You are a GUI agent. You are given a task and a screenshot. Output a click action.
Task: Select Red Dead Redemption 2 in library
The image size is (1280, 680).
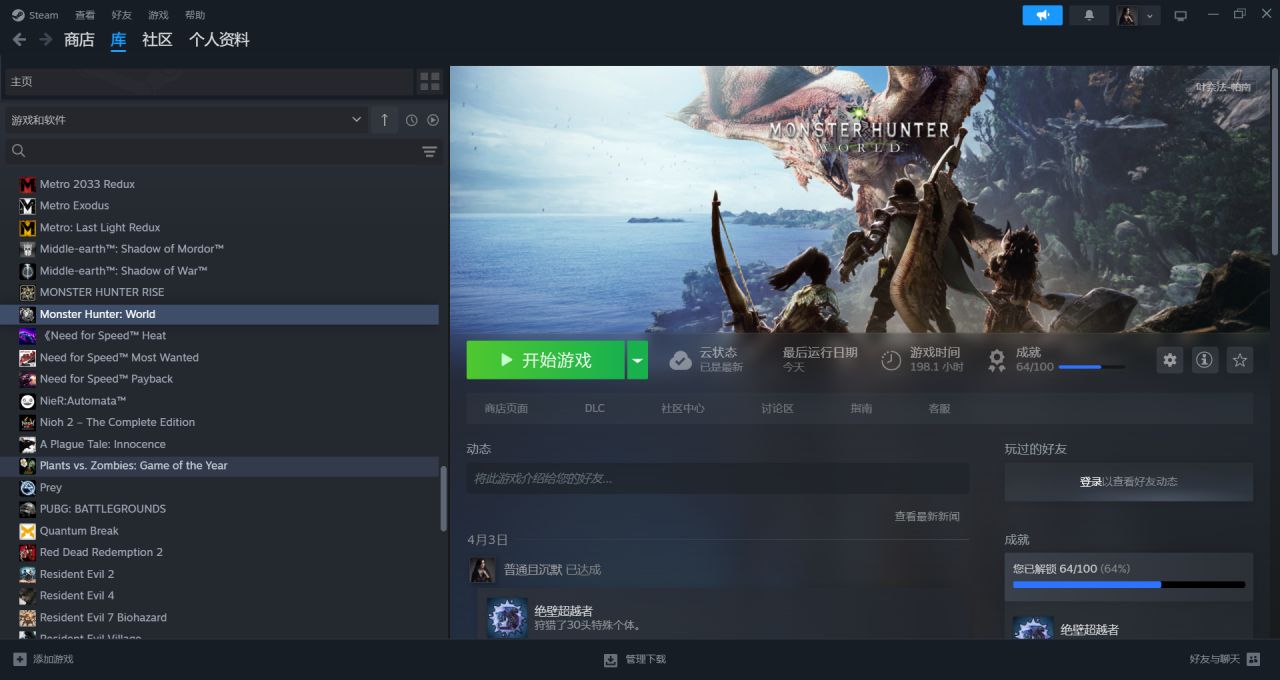pyautogui.click(x=101, y=552)
